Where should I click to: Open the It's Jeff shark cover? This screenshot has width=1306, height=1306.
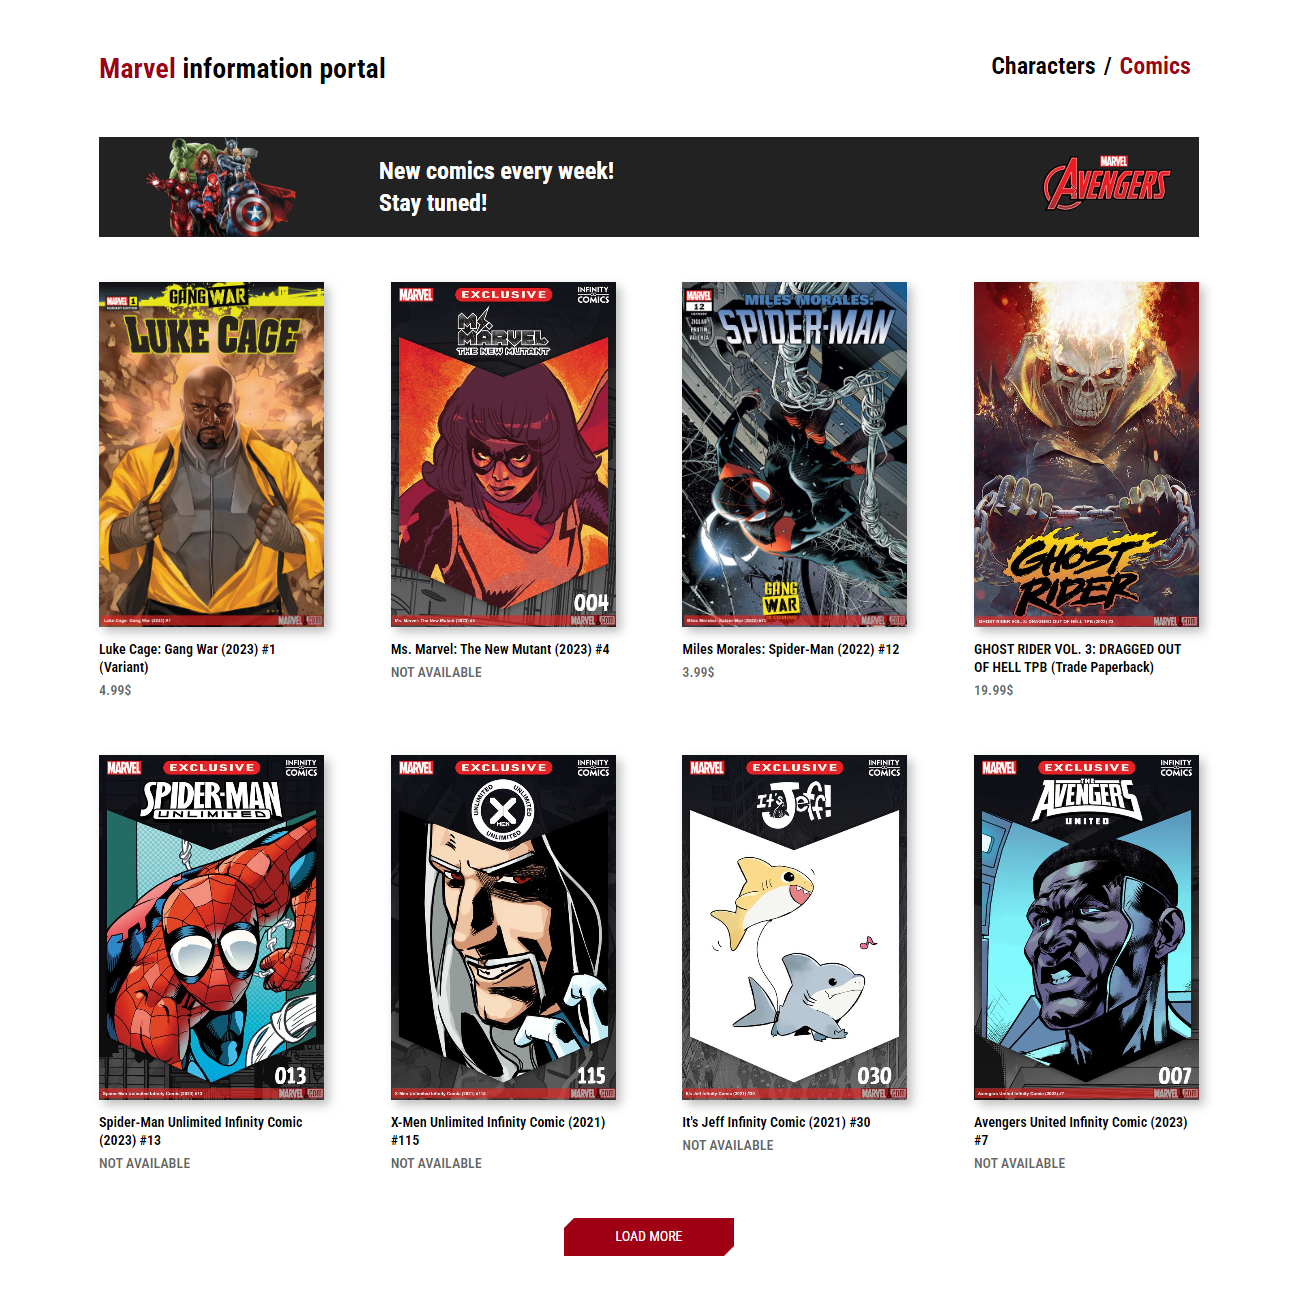(x=794, y=927)
